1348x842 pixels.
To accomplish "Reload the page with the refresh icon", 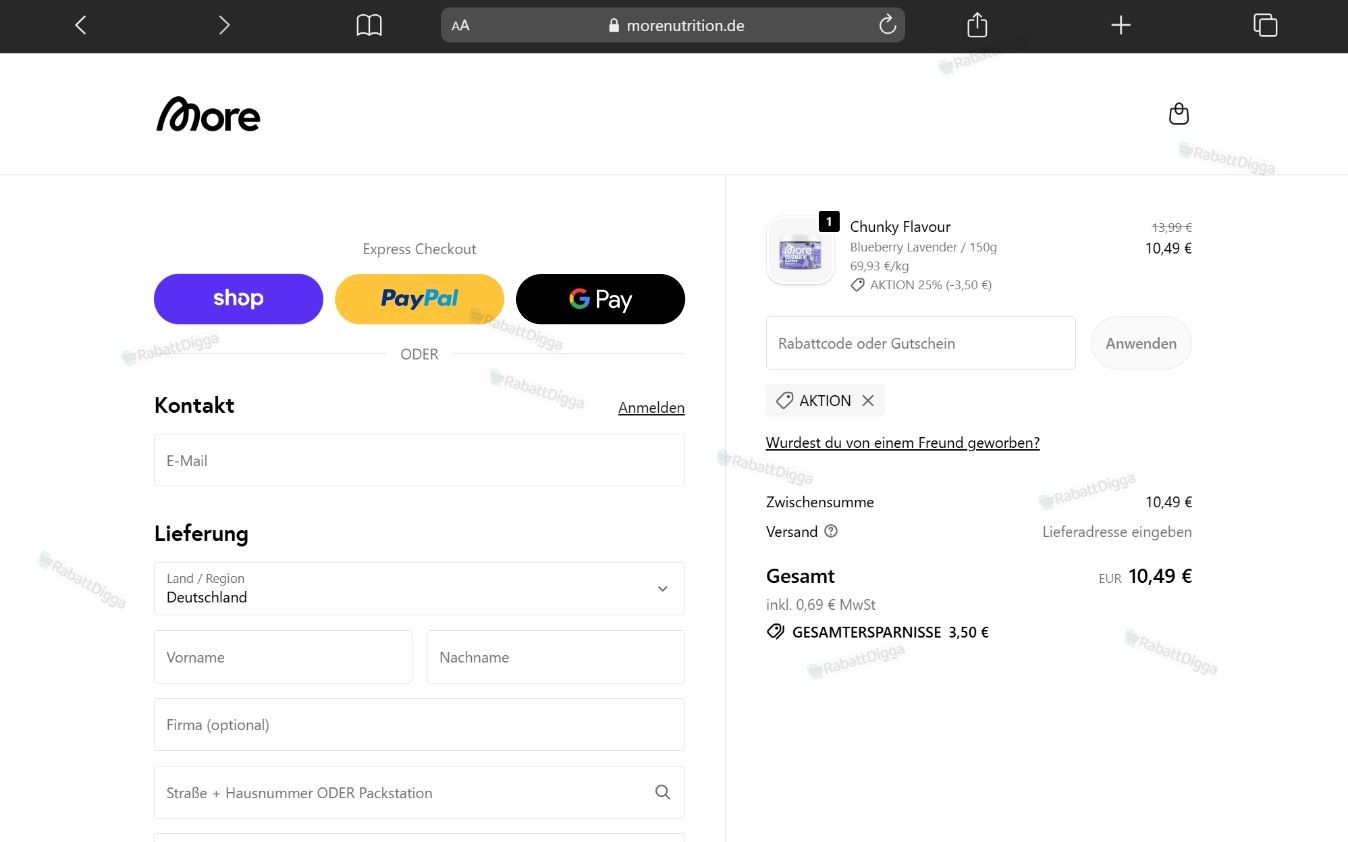I will (x=887, y=25).
